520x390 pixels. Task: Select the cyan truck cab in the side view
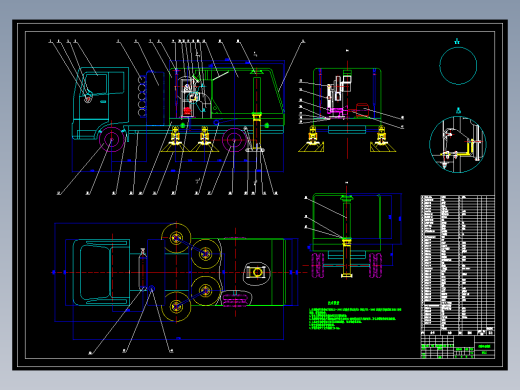(101, 103)
